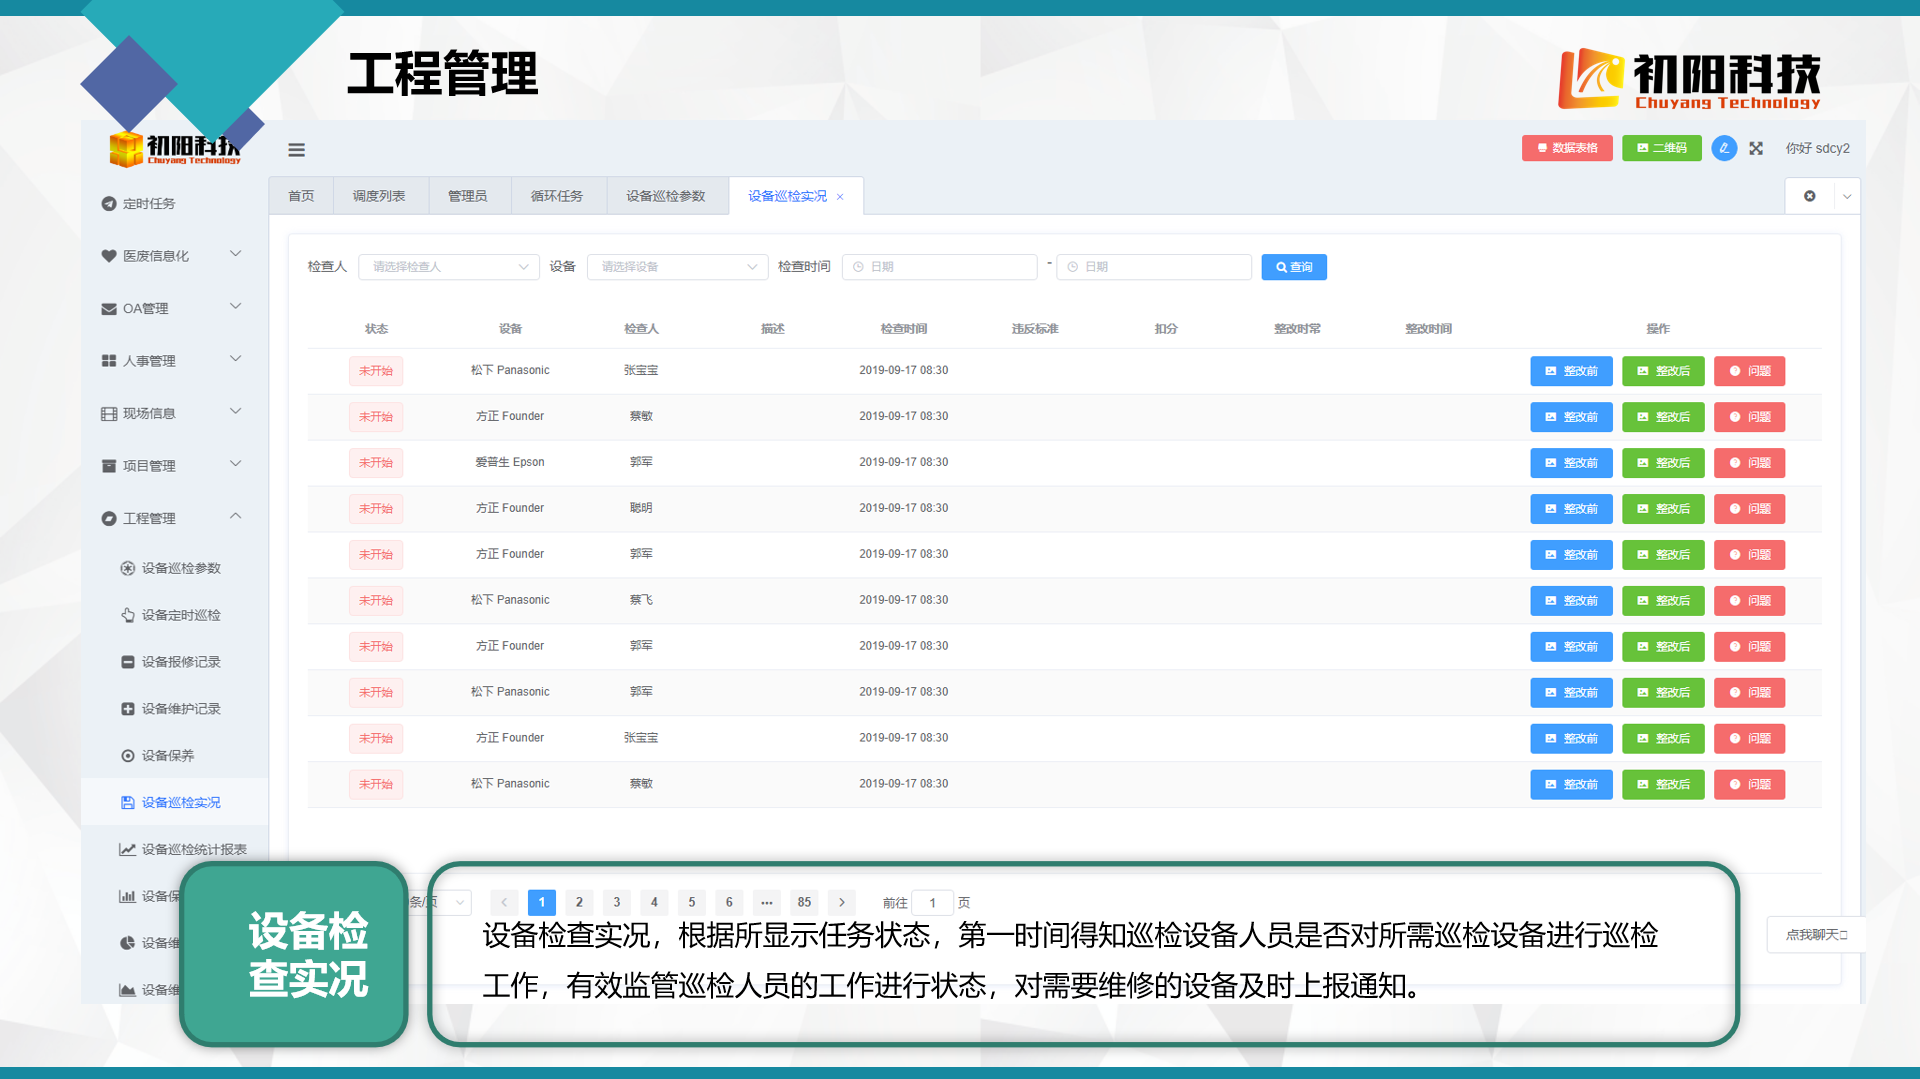Go to page 2 in pagination
Viewport: 1920px width, 1079px height.
pyautogui.click(x=579, y=902)
